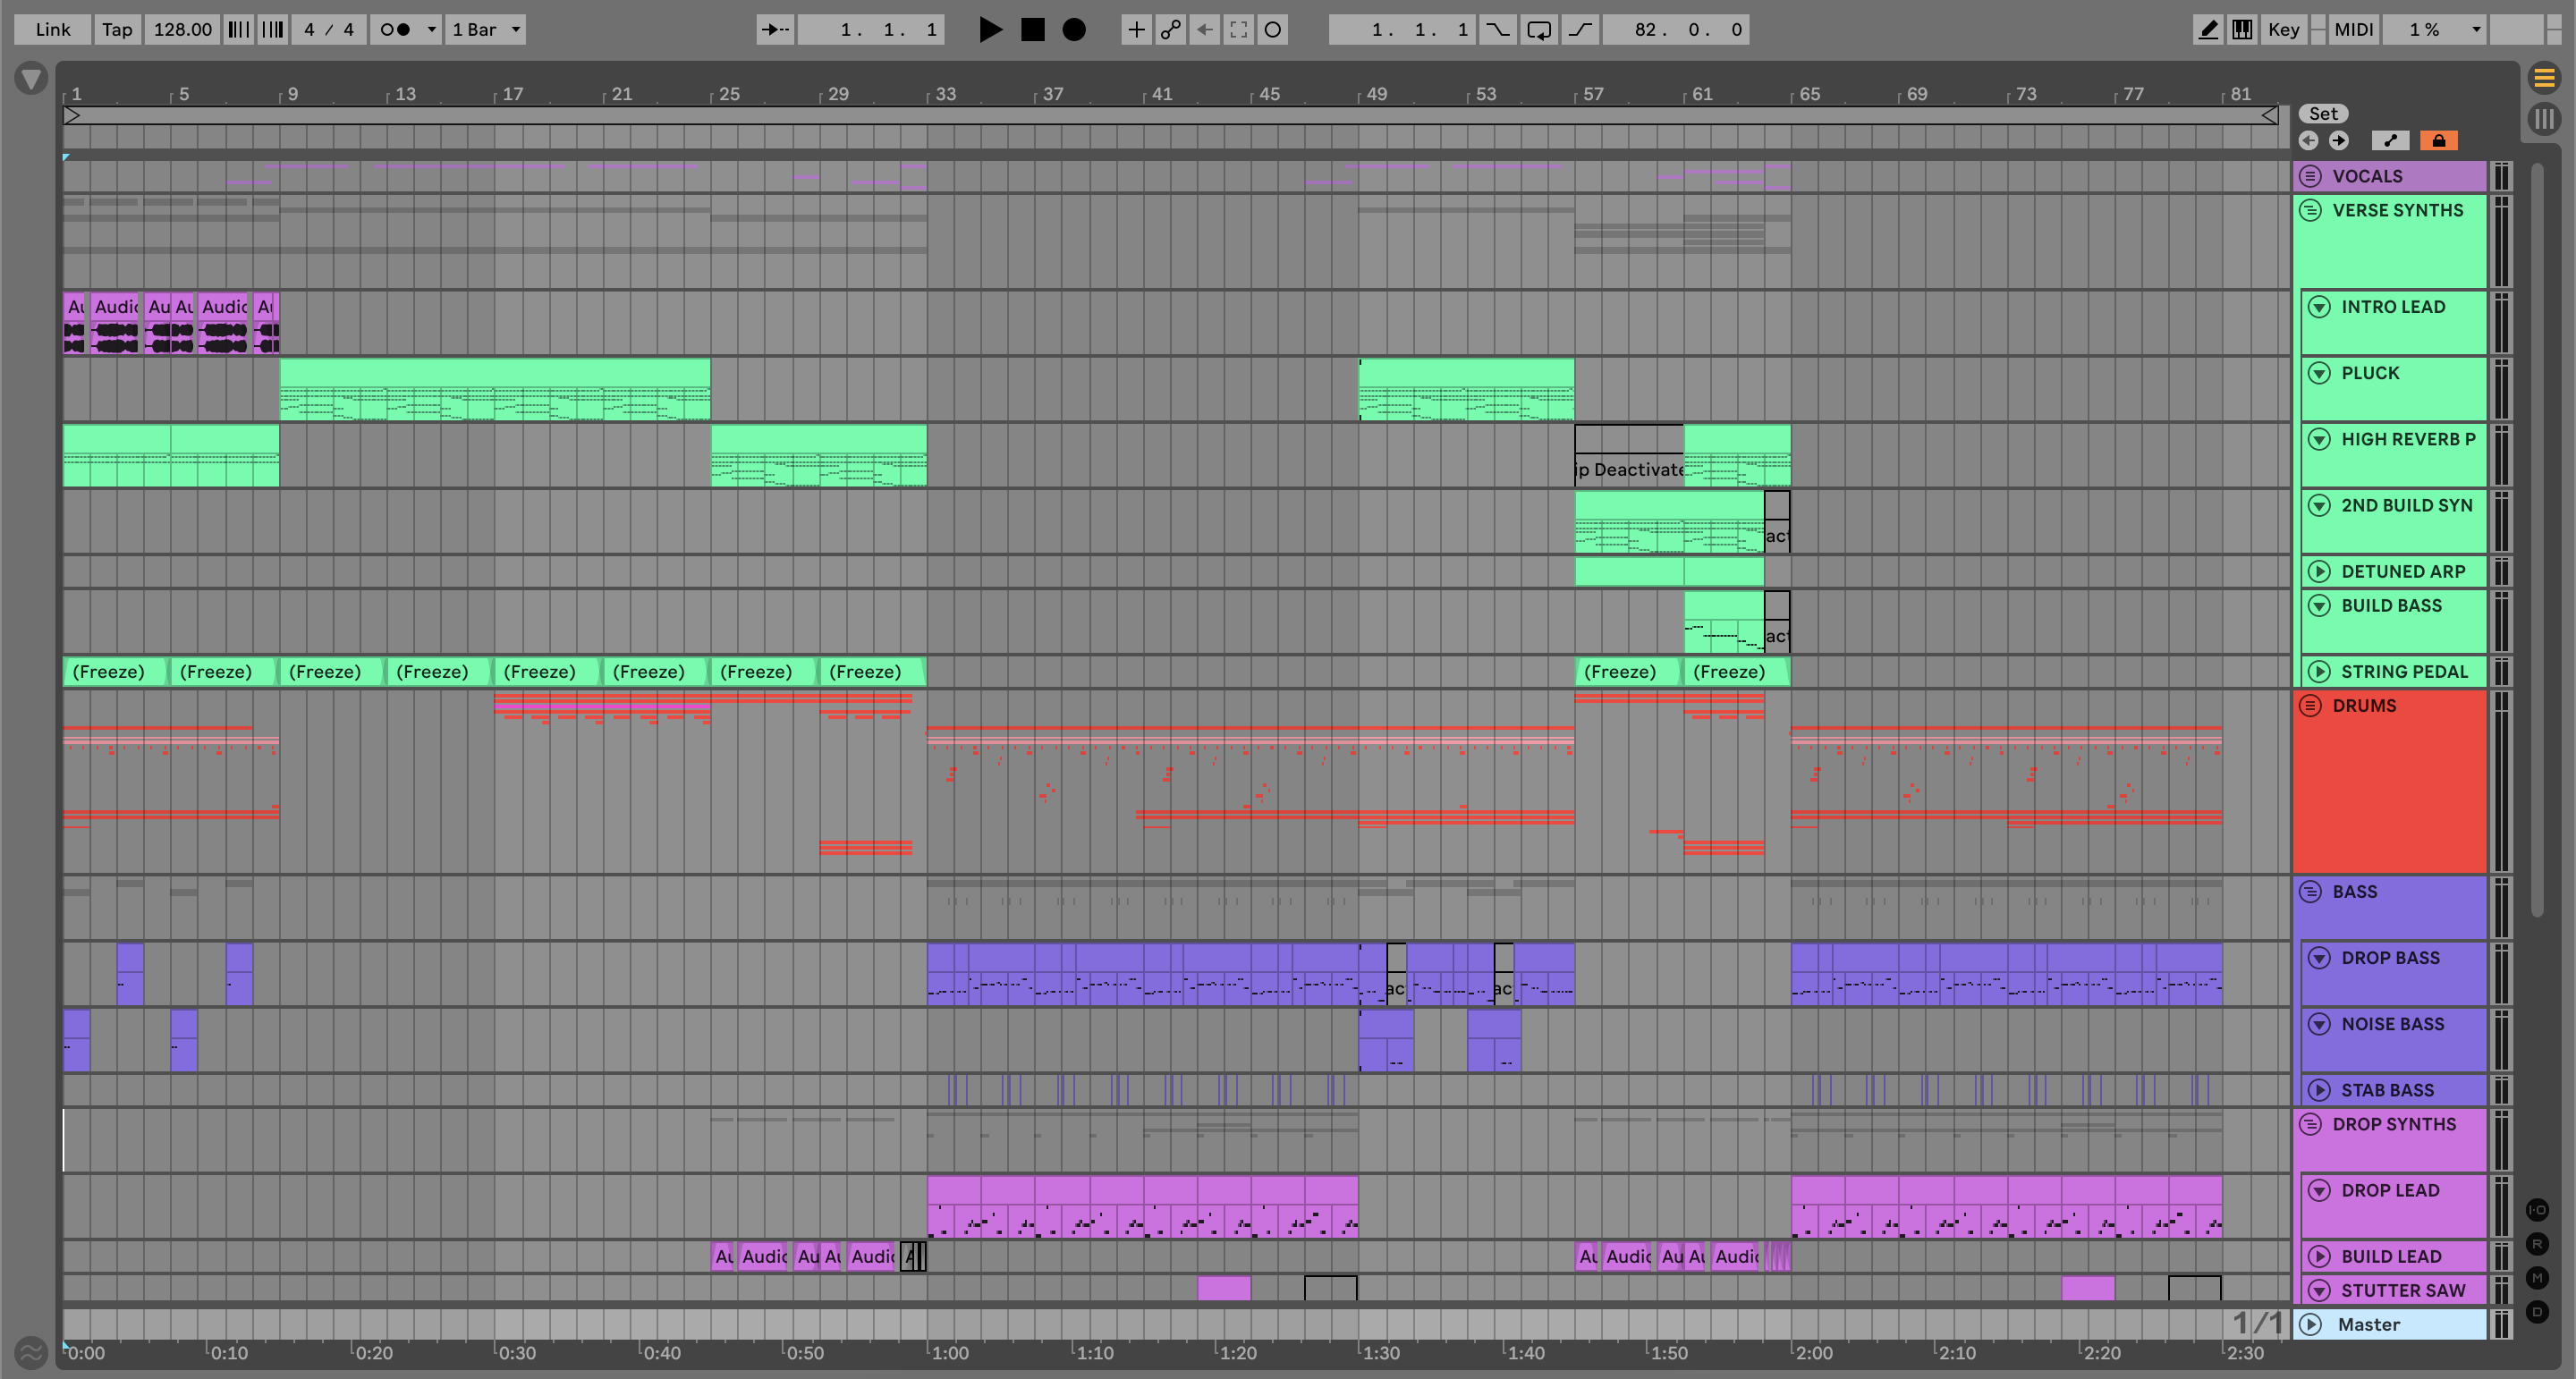Toggle the Metronome button
Image resolution: width=2576 pixels, height=1379 pixels.
(396, 30)
